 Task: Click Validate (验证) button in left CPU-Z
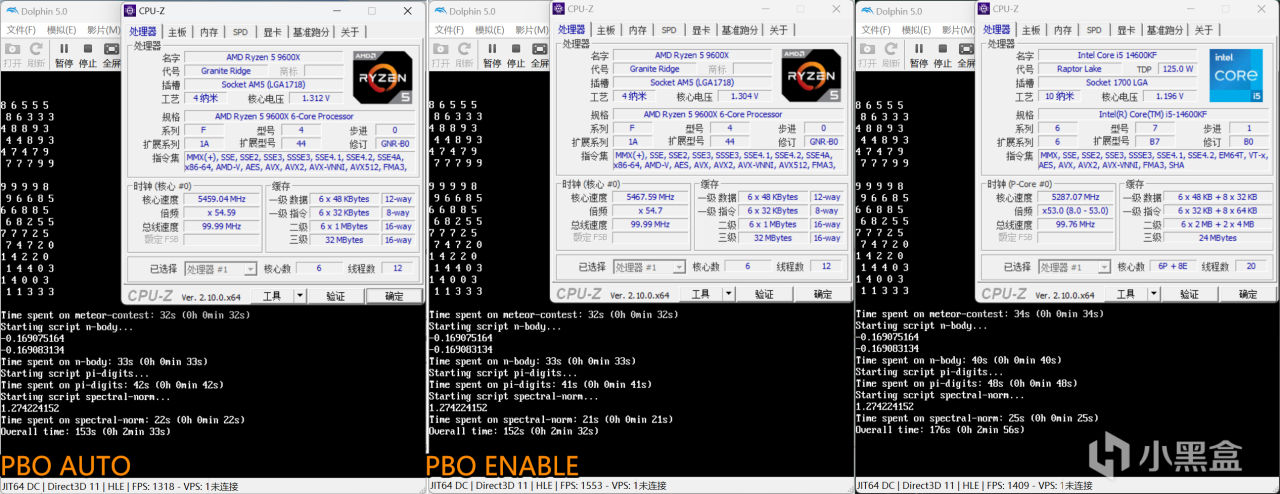click(335, 296)
